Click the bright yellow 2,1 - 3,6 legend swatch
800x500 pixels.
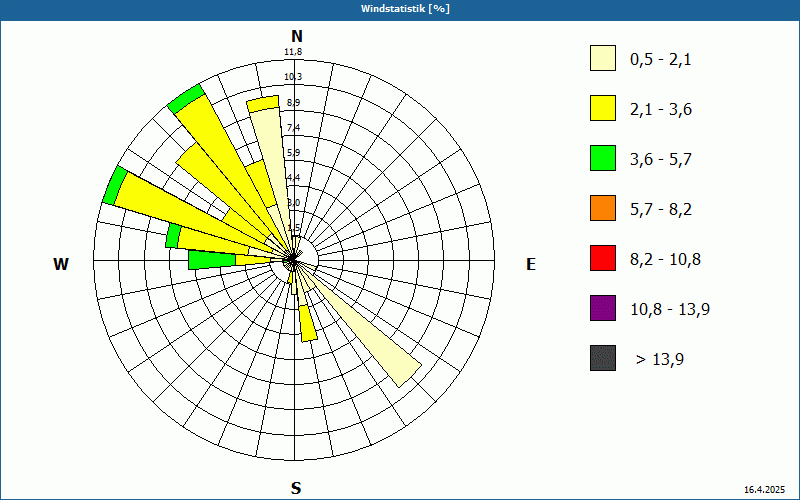[x=603, y=108]
